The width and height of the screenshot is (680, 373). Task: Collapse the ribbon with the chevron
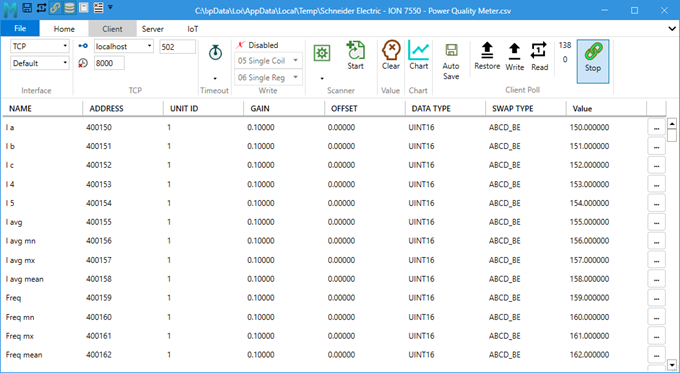point(671,29)
